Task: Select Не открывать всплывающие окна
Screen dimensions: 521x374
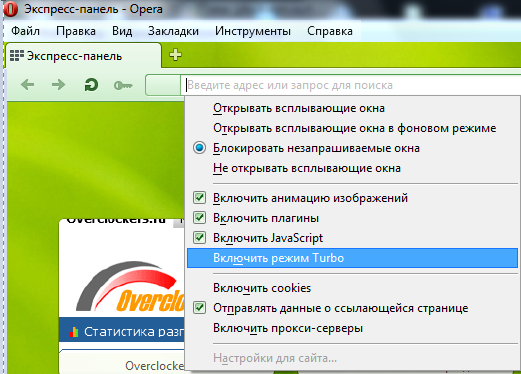Action: 352,168
